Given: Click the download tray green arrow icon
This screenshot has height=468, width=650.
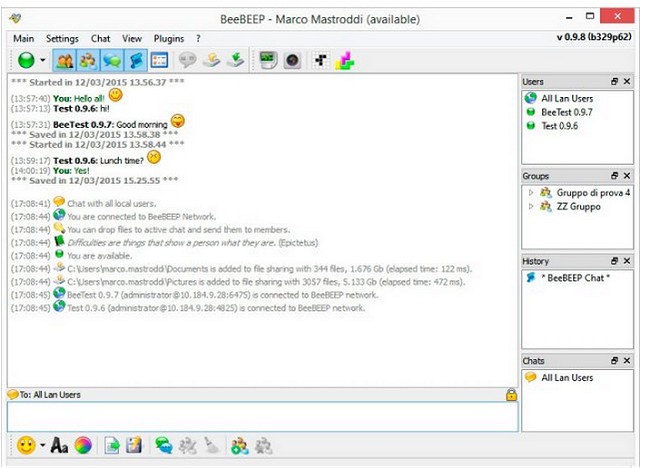Looking at the screenshot, I should tap(235, 61).
